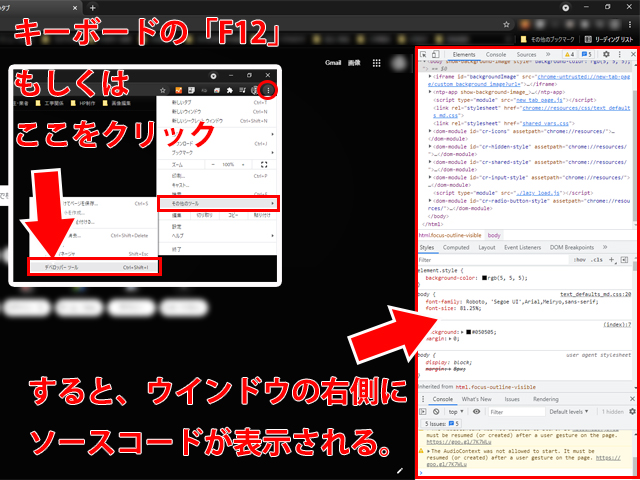Activate the DevTools inspect element picker
Screen dimensions: 640x480
[x=423, y=54]
